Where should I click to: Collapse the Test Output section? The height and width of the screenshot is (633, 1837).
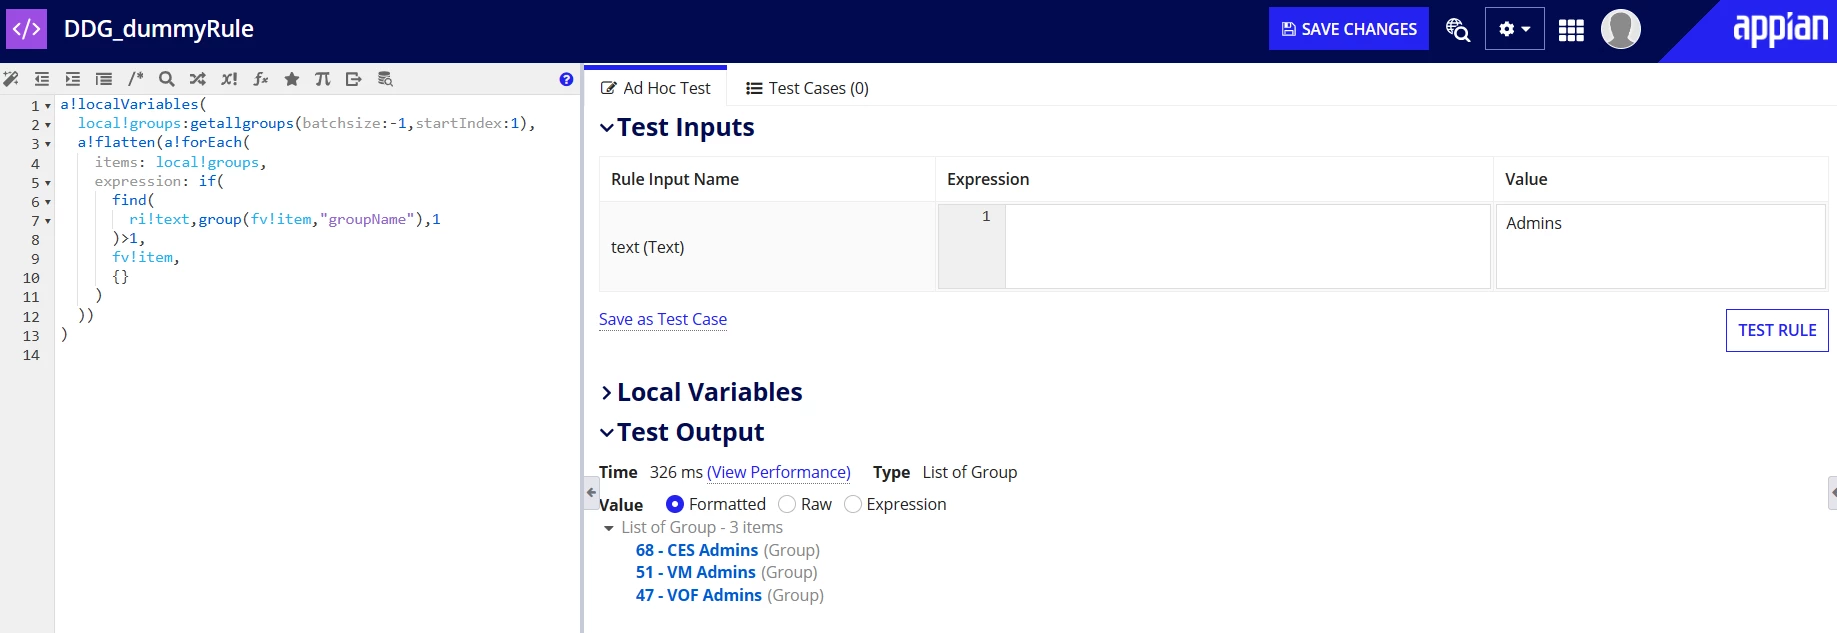point(606,433)
